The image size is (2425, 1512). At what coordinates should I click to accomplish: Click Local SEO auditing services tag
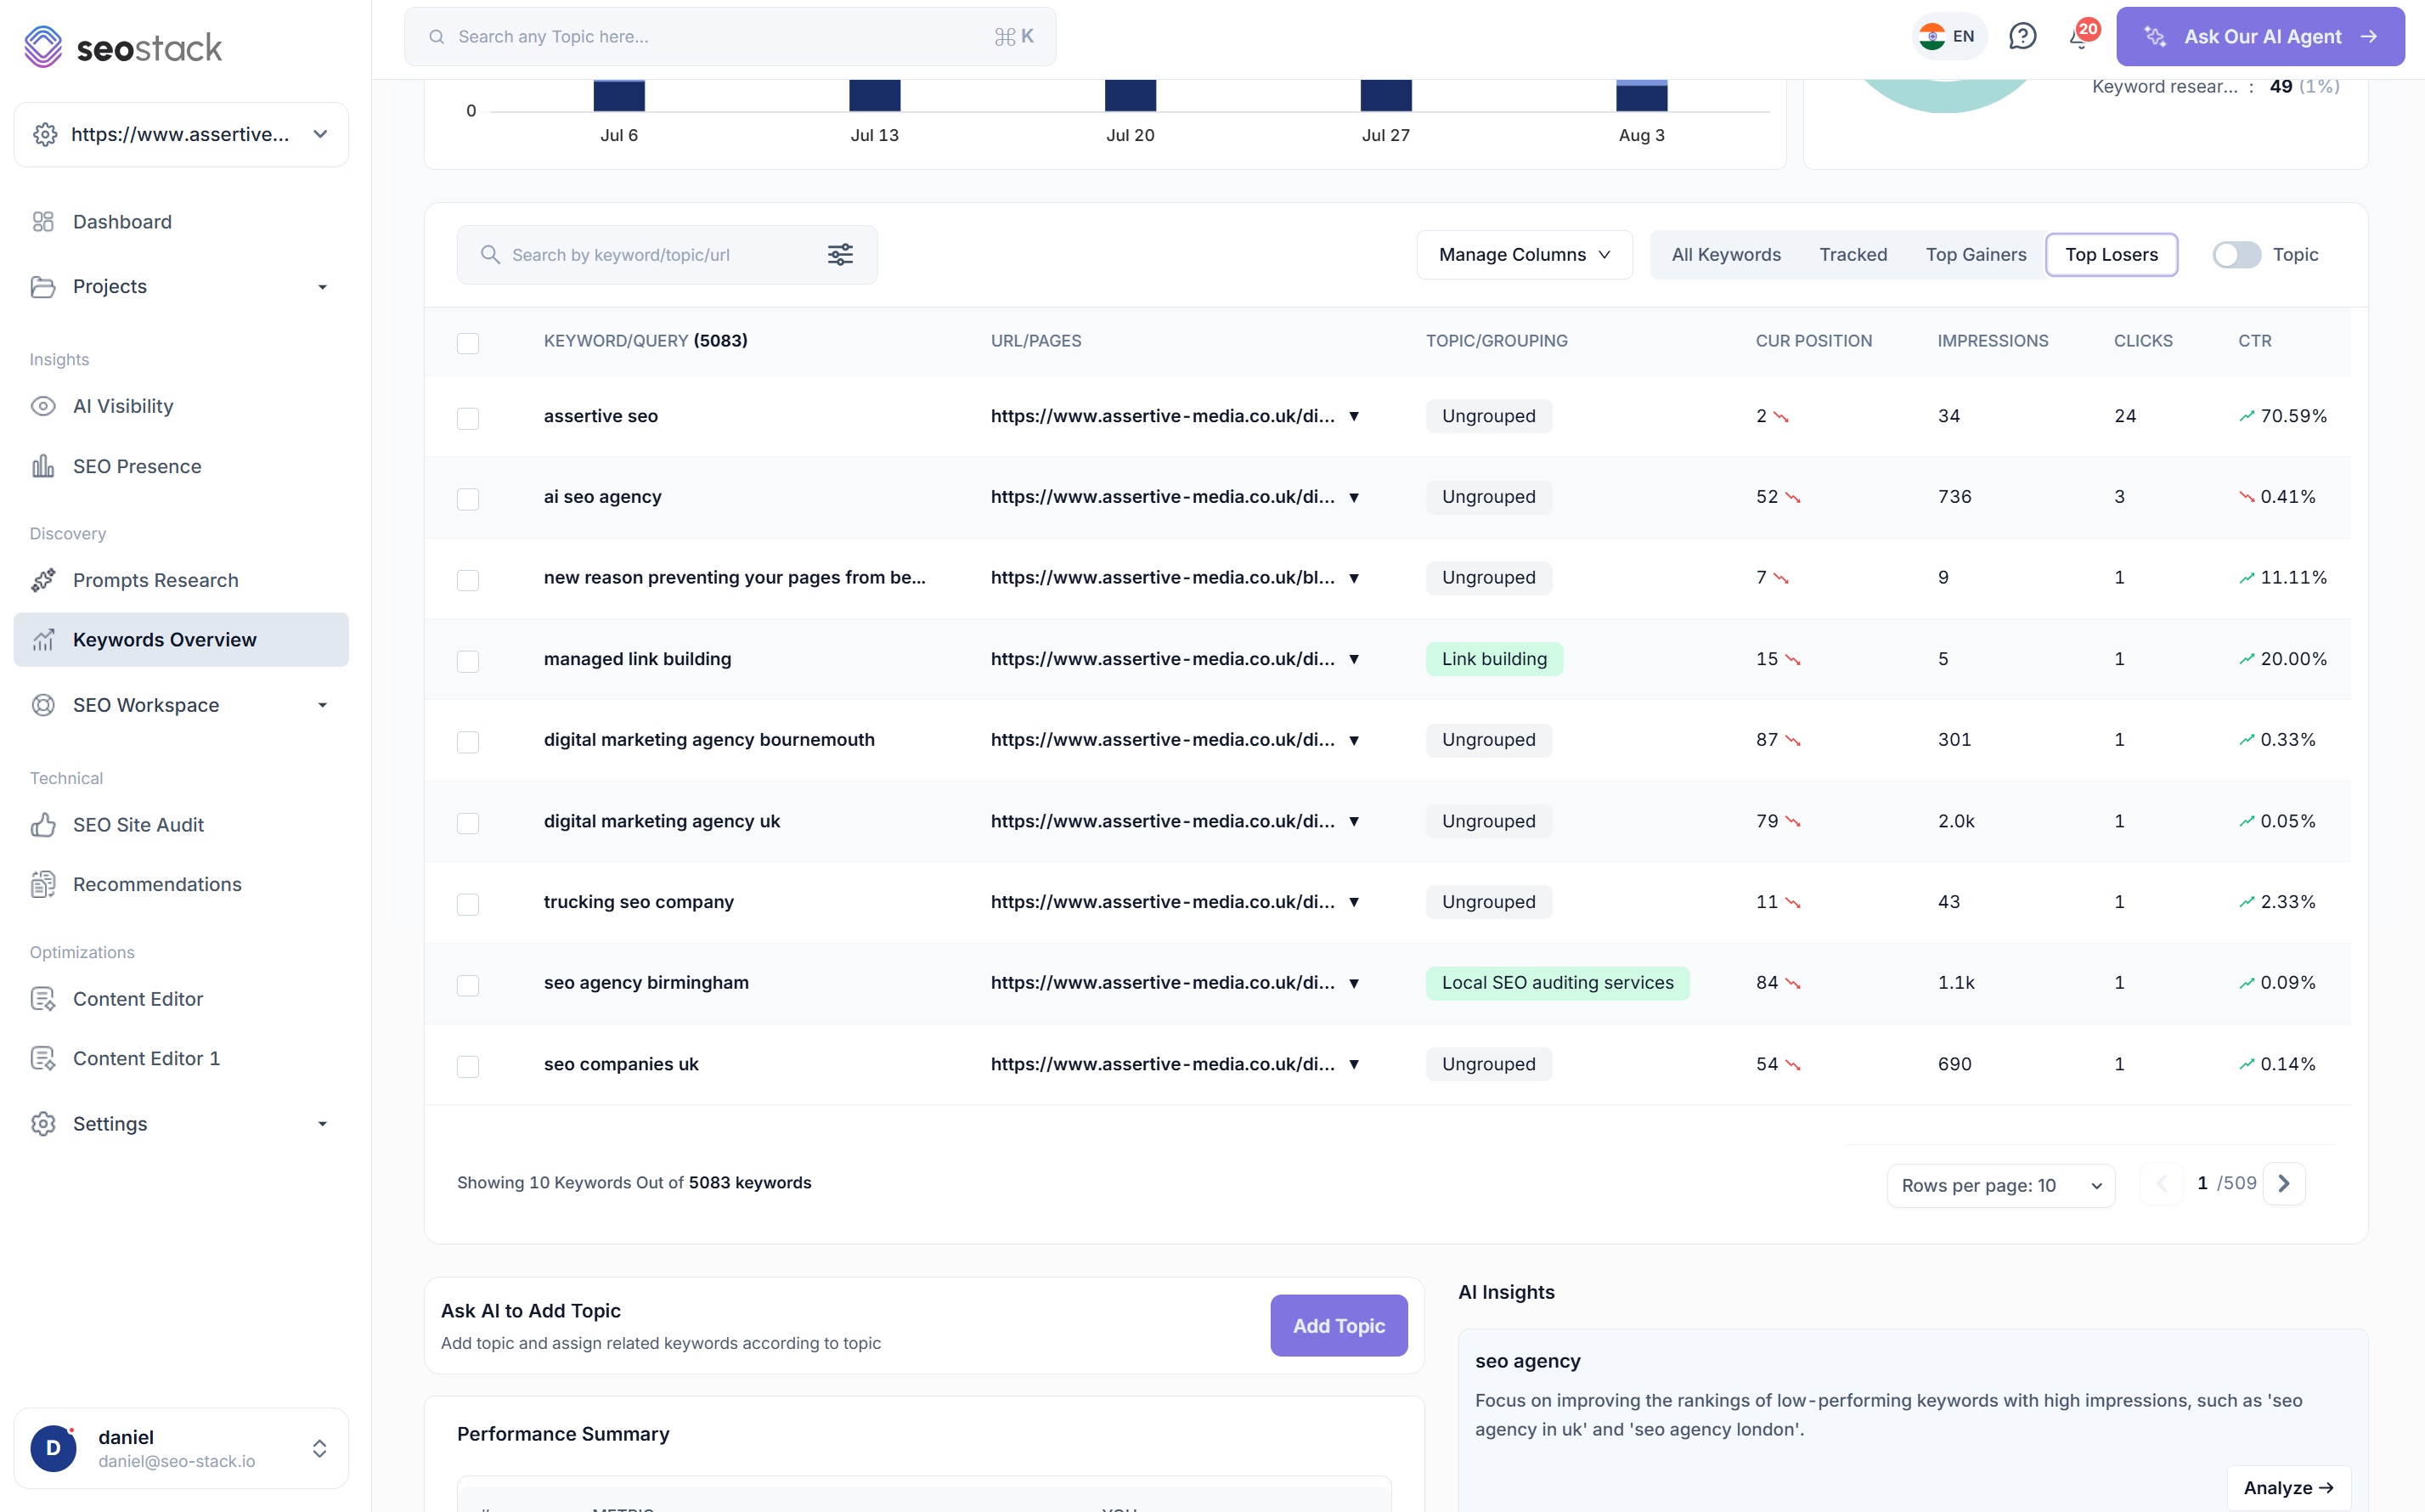click(x=1557, y=983)
